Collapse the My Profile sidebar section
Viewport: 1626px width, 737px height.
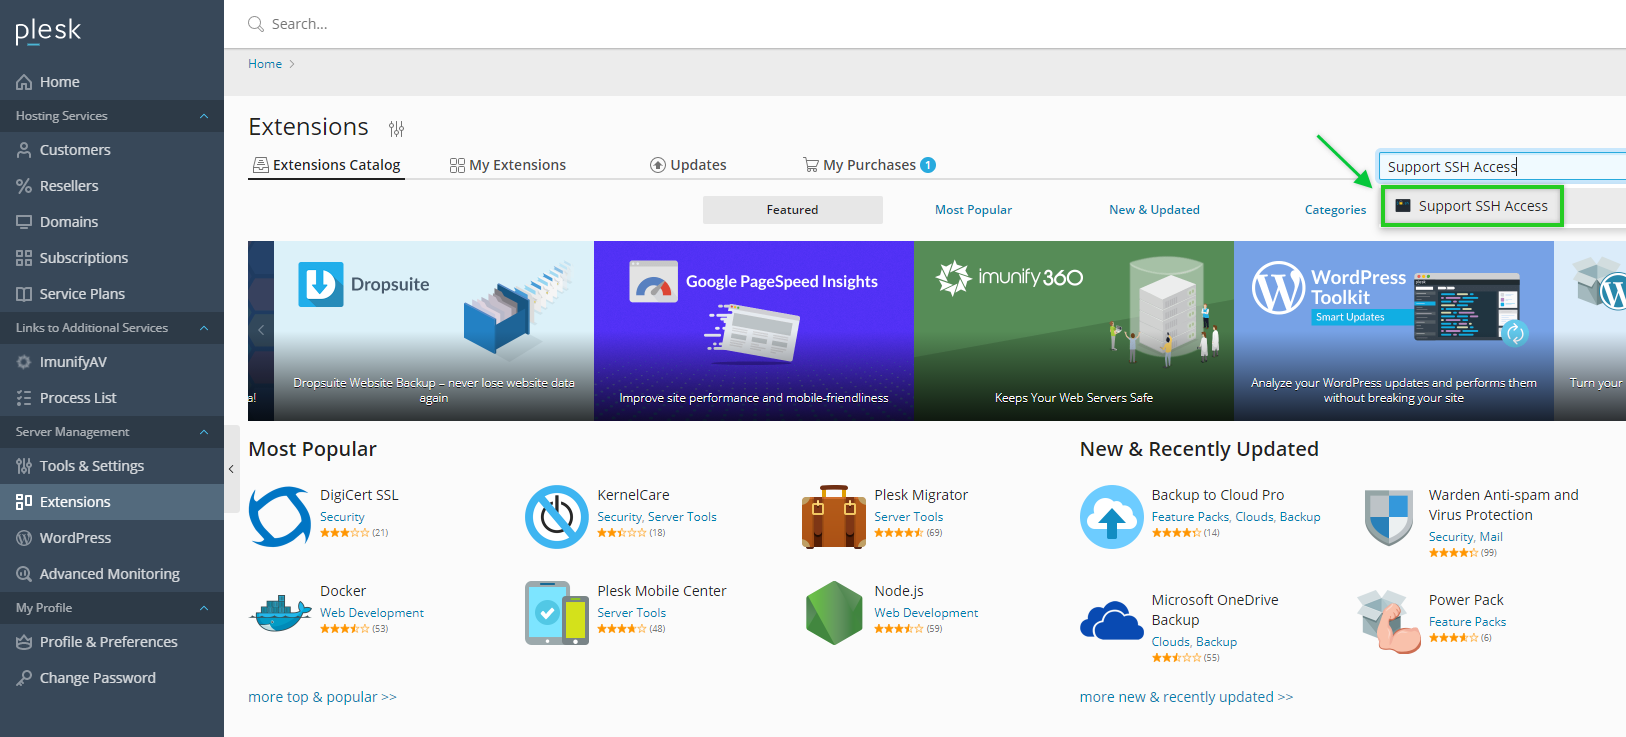point(204,608)
